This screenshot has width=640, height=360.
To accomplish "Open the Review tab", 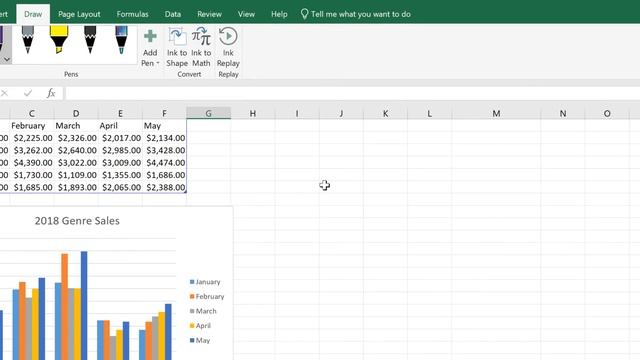I will pyautogui.click(x=209, y=14).
